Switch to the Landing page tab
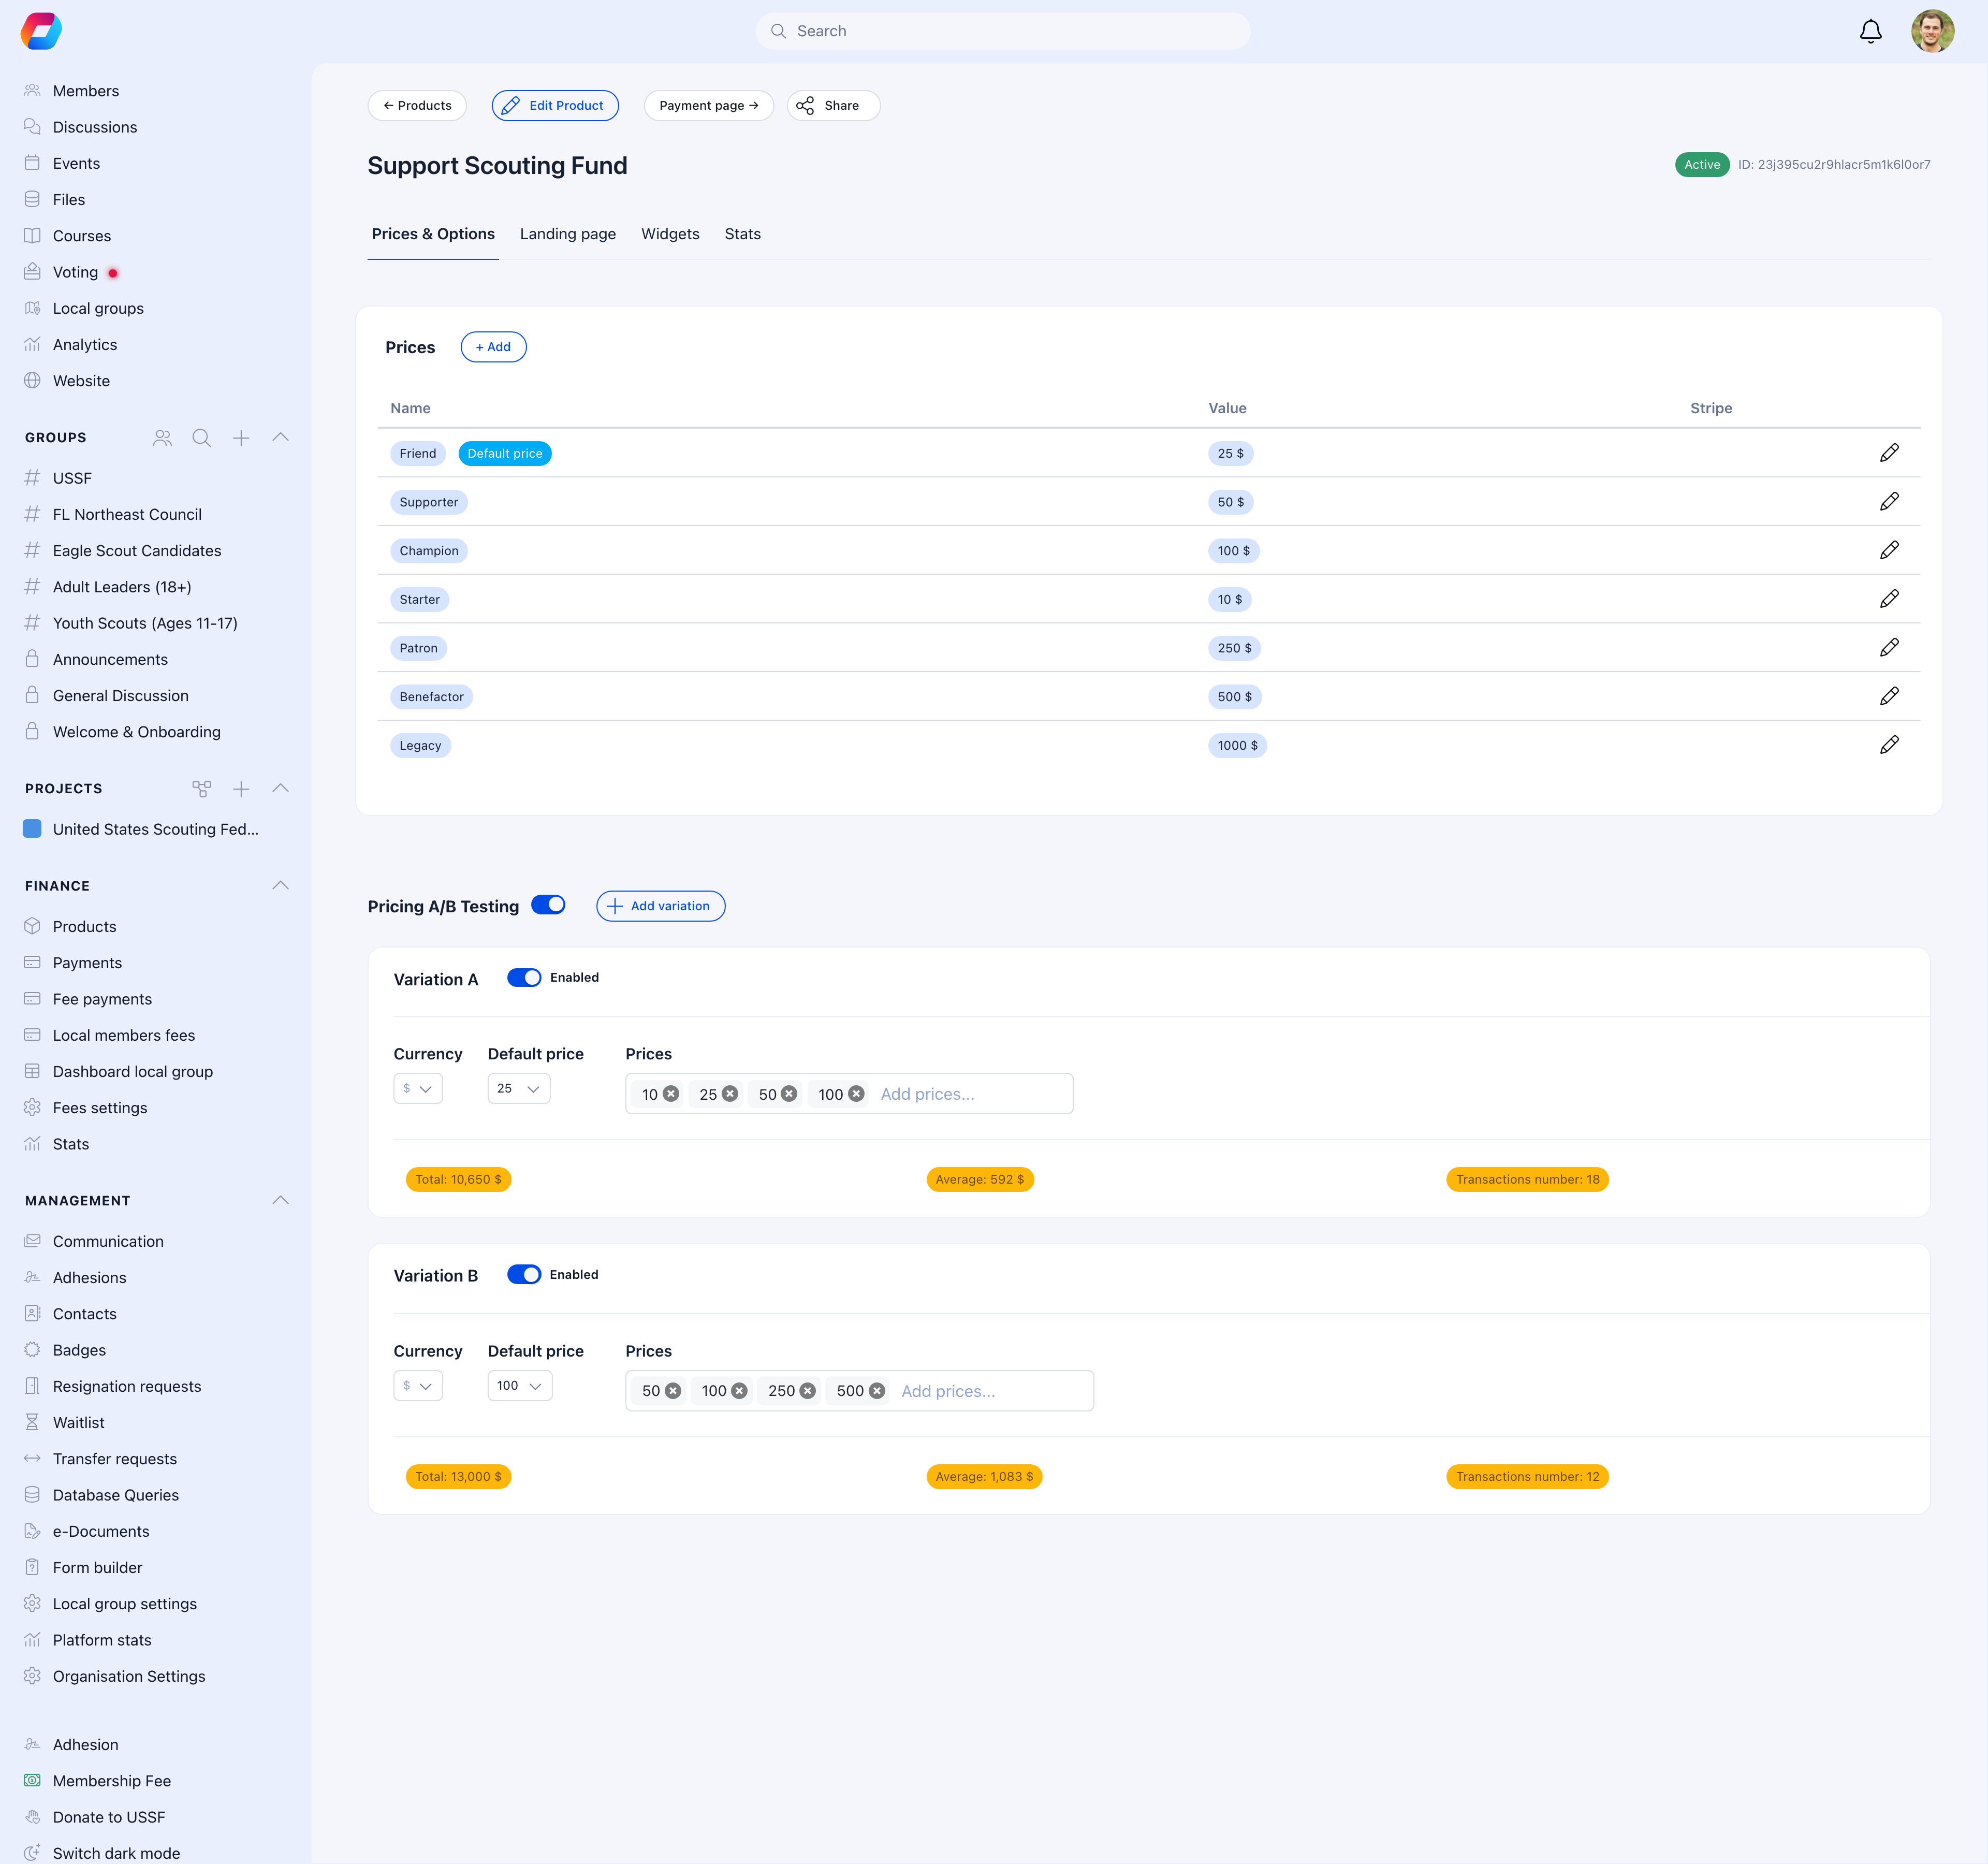This screenshot has height=1864, width=1988. (567, 233)
